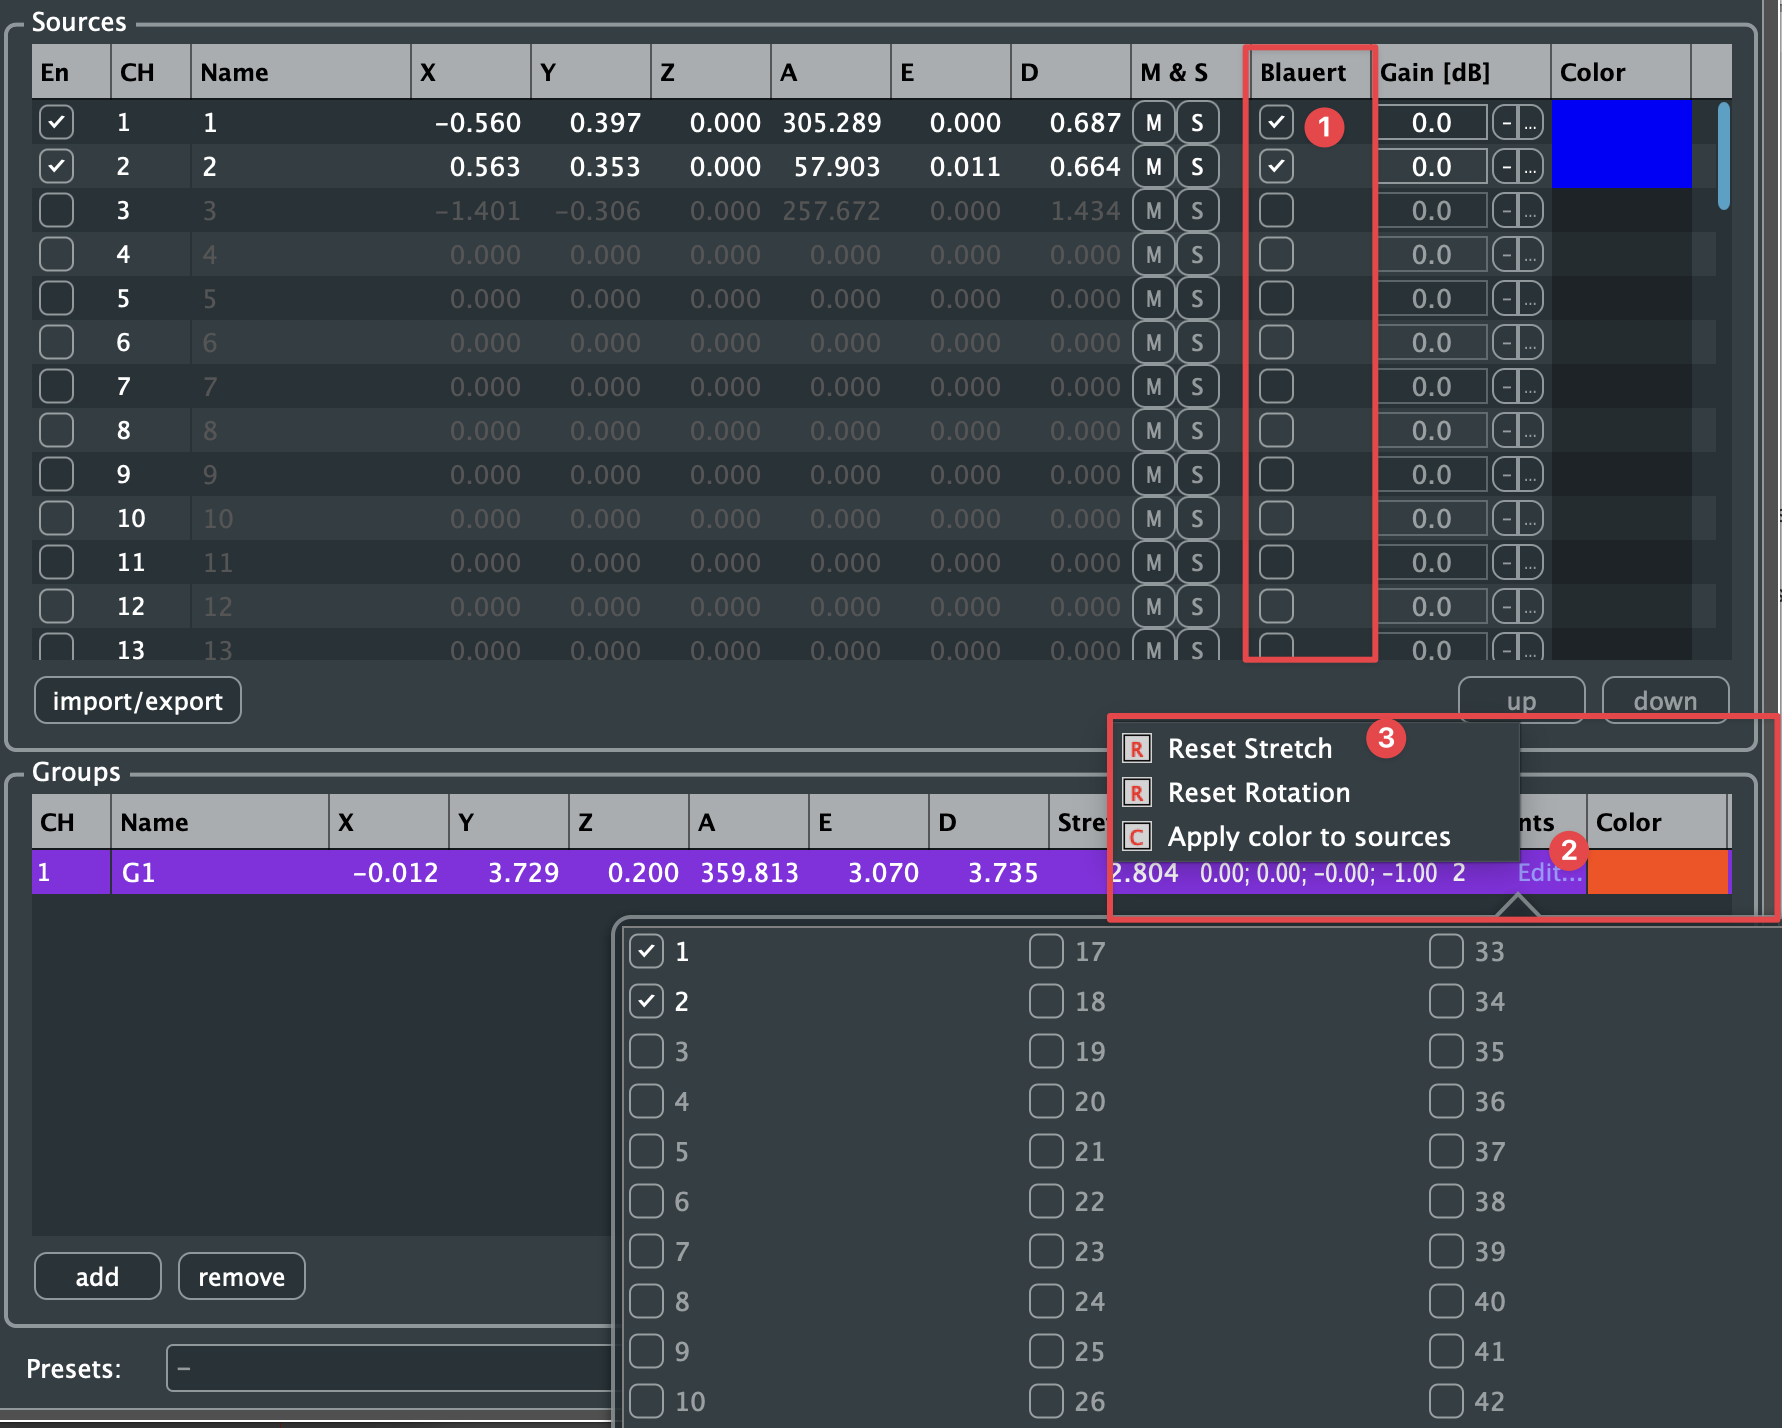
Task: Decrease gain of source 4 with minus button
Action: (x=1506, y=255)
